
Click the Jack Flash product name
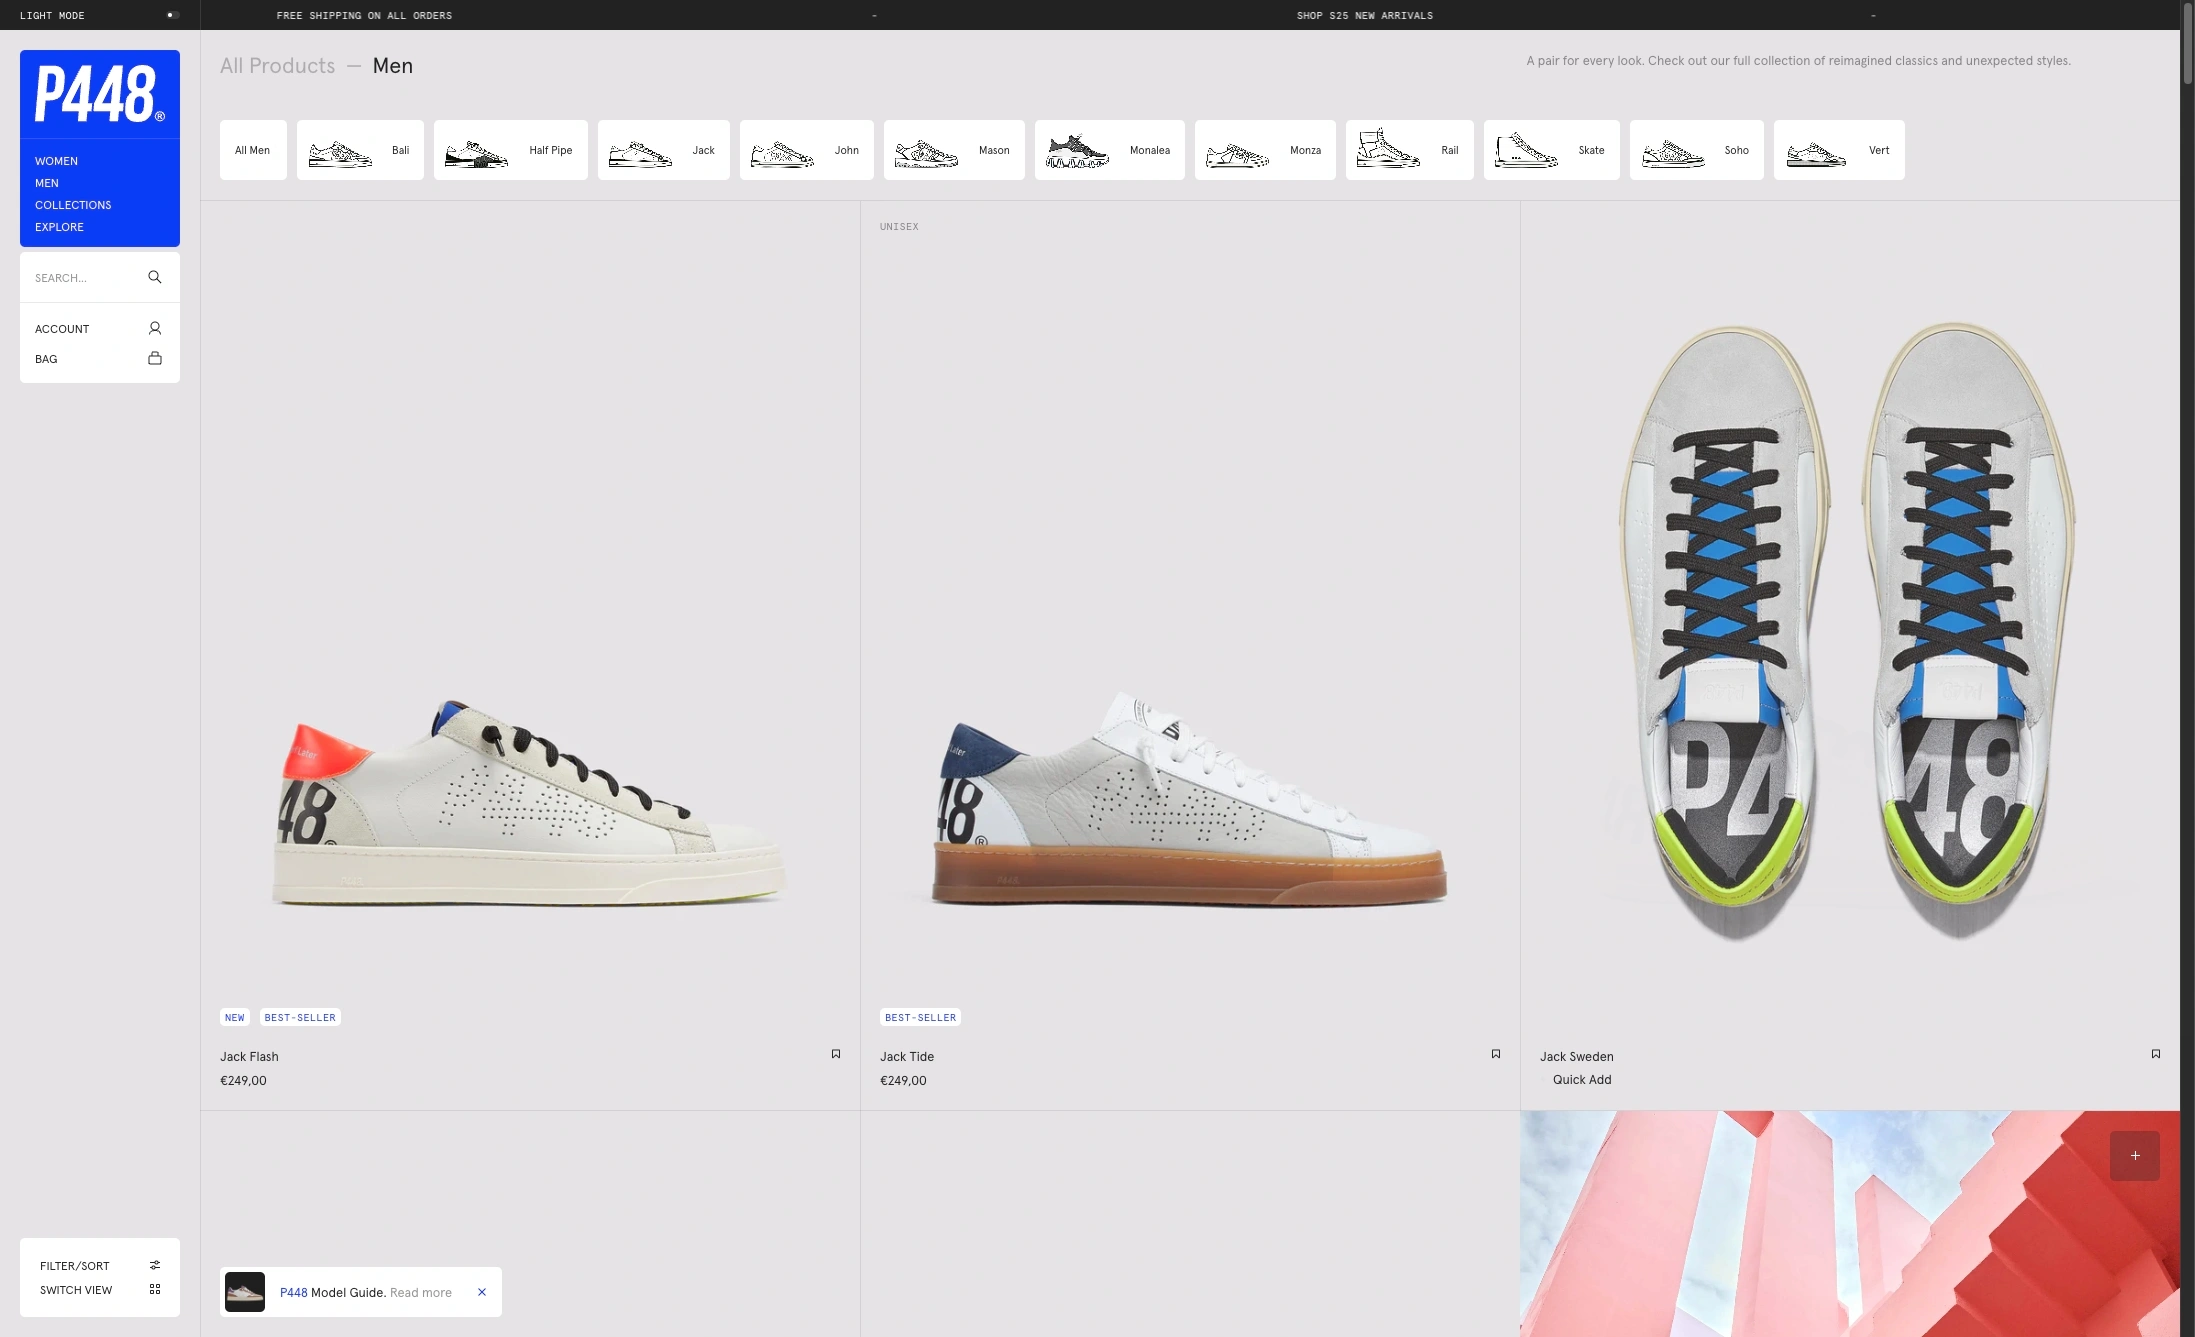point(249,1057)
